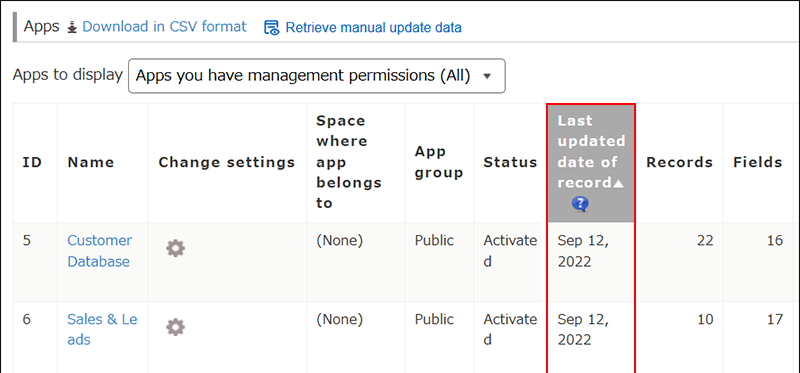Image resolution: width=800 pixels, height=373 pixels.
Task: Click records count '10'
Action: tap(705, 319)
